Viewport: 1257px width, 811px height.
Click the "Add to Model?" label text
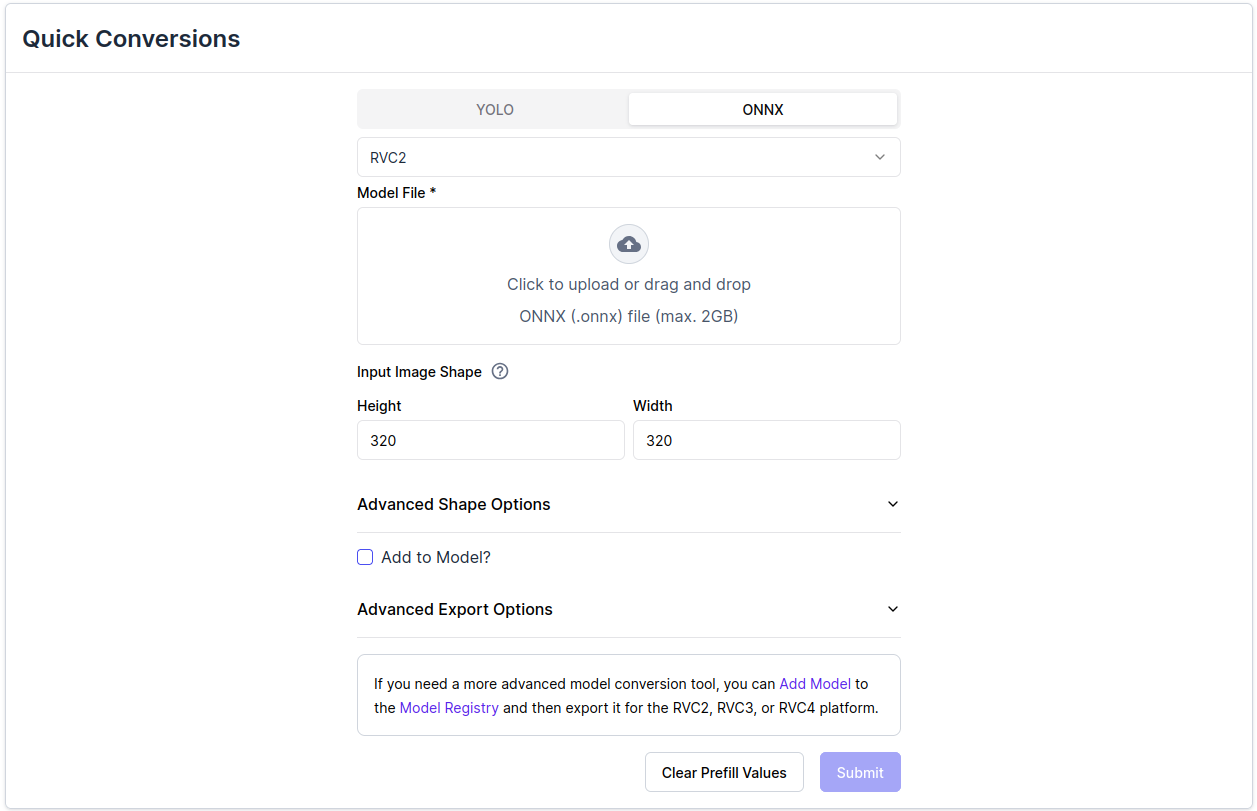[x=436, y=557]
